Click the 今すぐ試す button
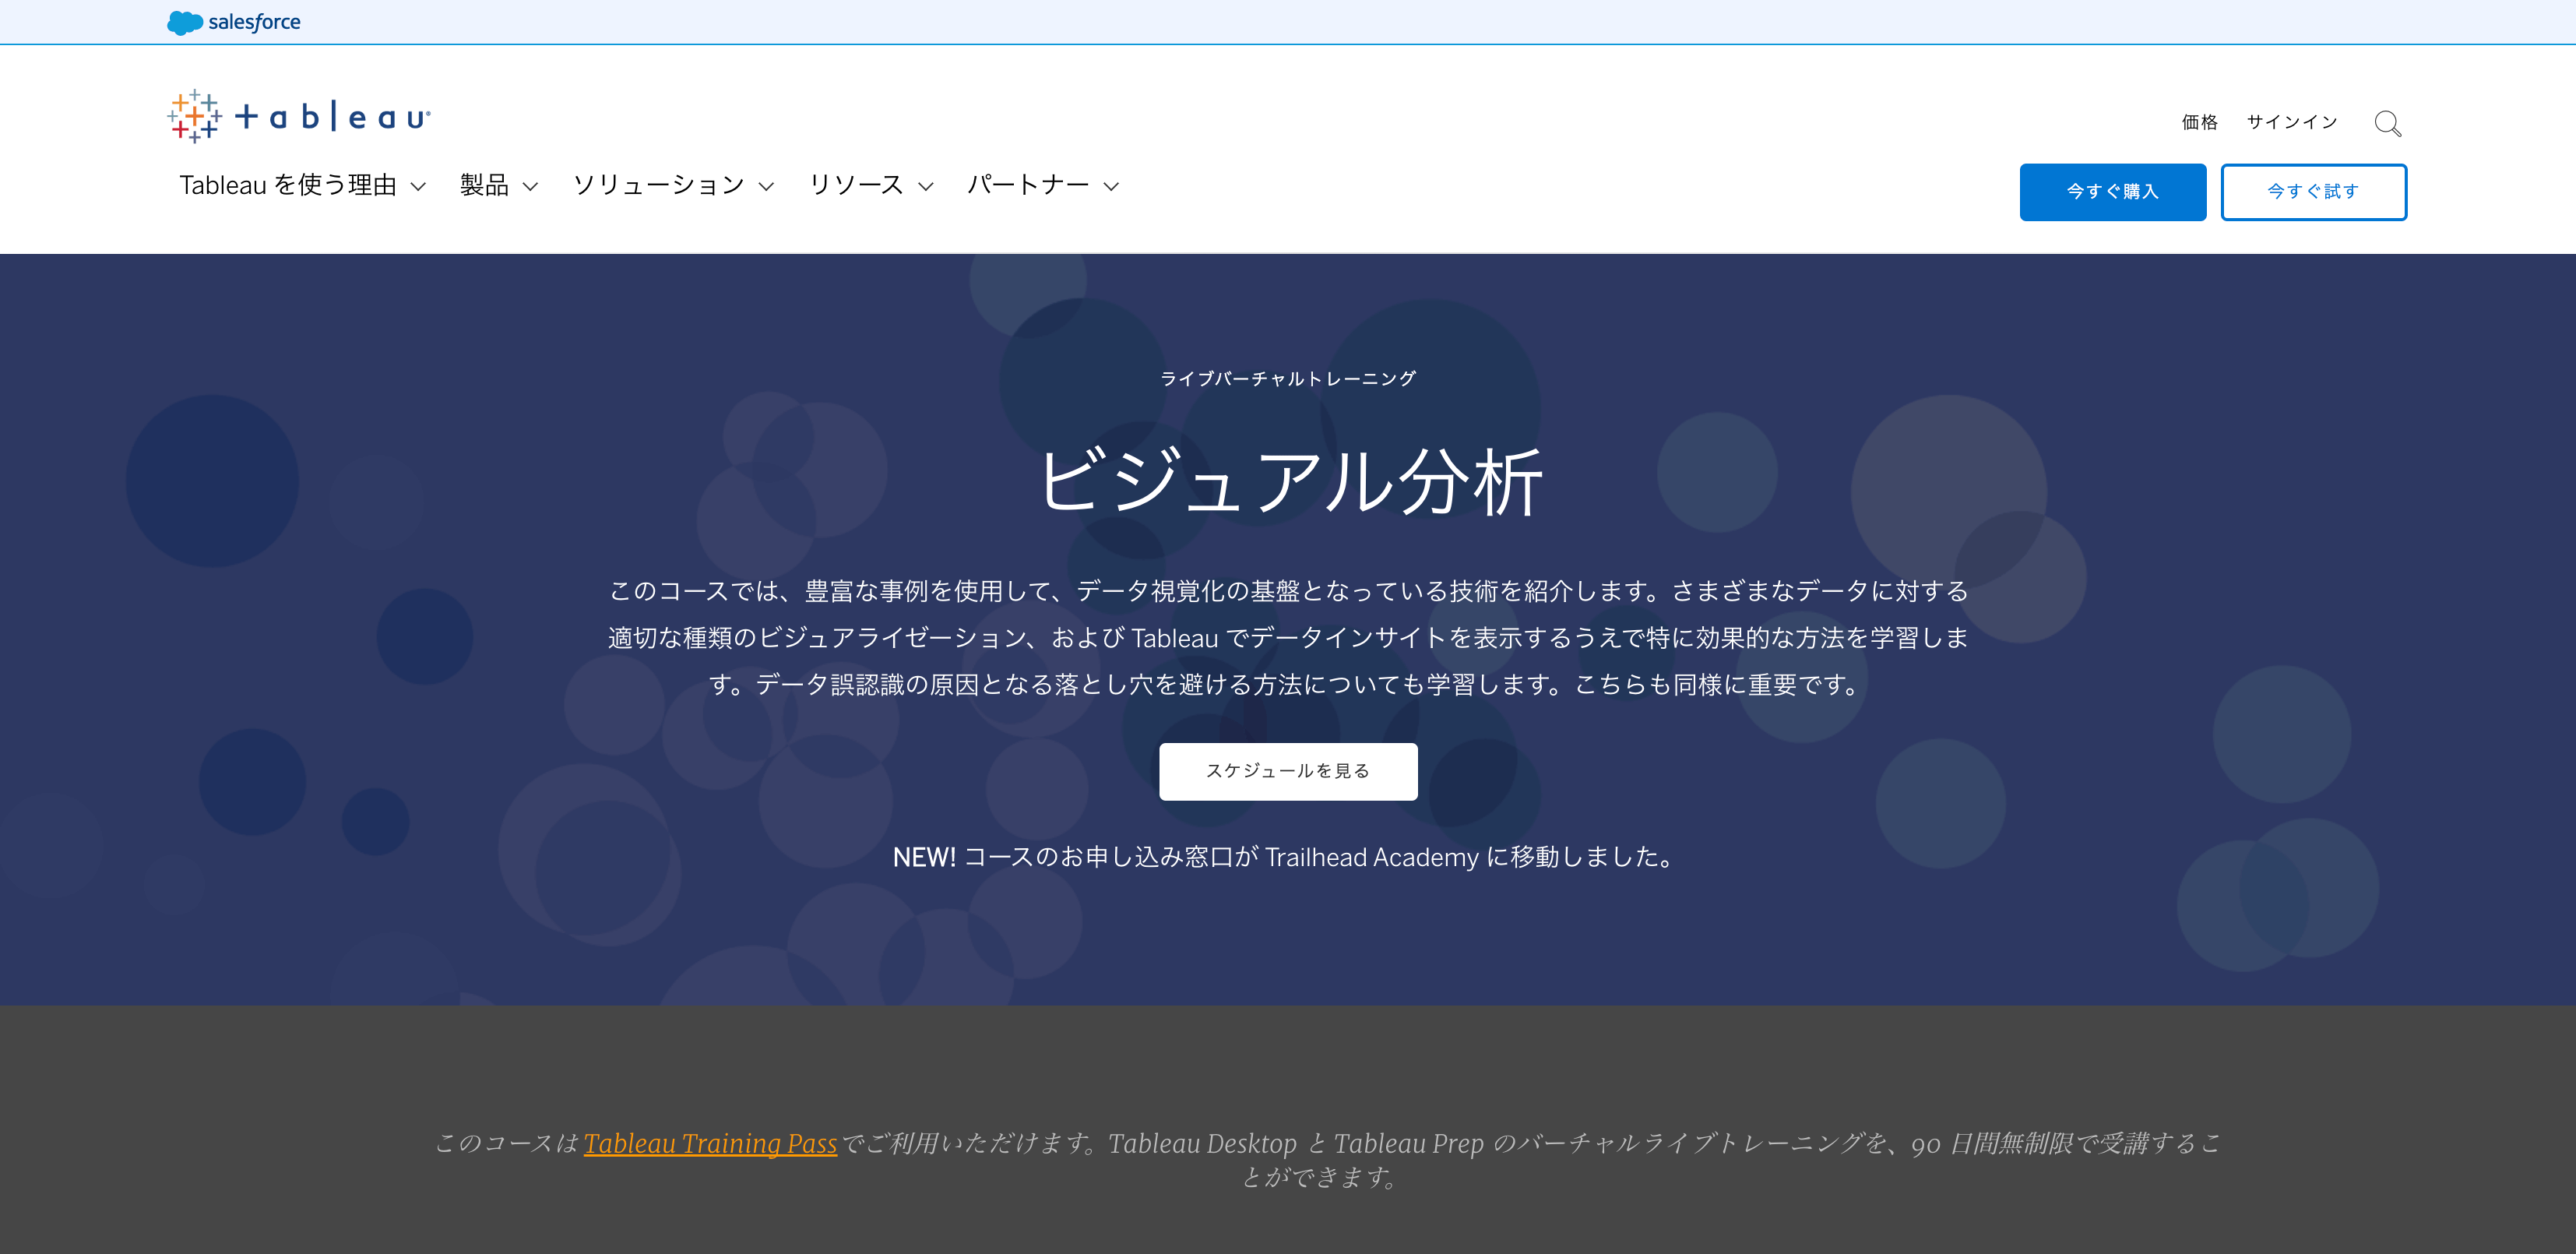The height and width of the screenshot is (1254, 2576). click(2313, 192)
